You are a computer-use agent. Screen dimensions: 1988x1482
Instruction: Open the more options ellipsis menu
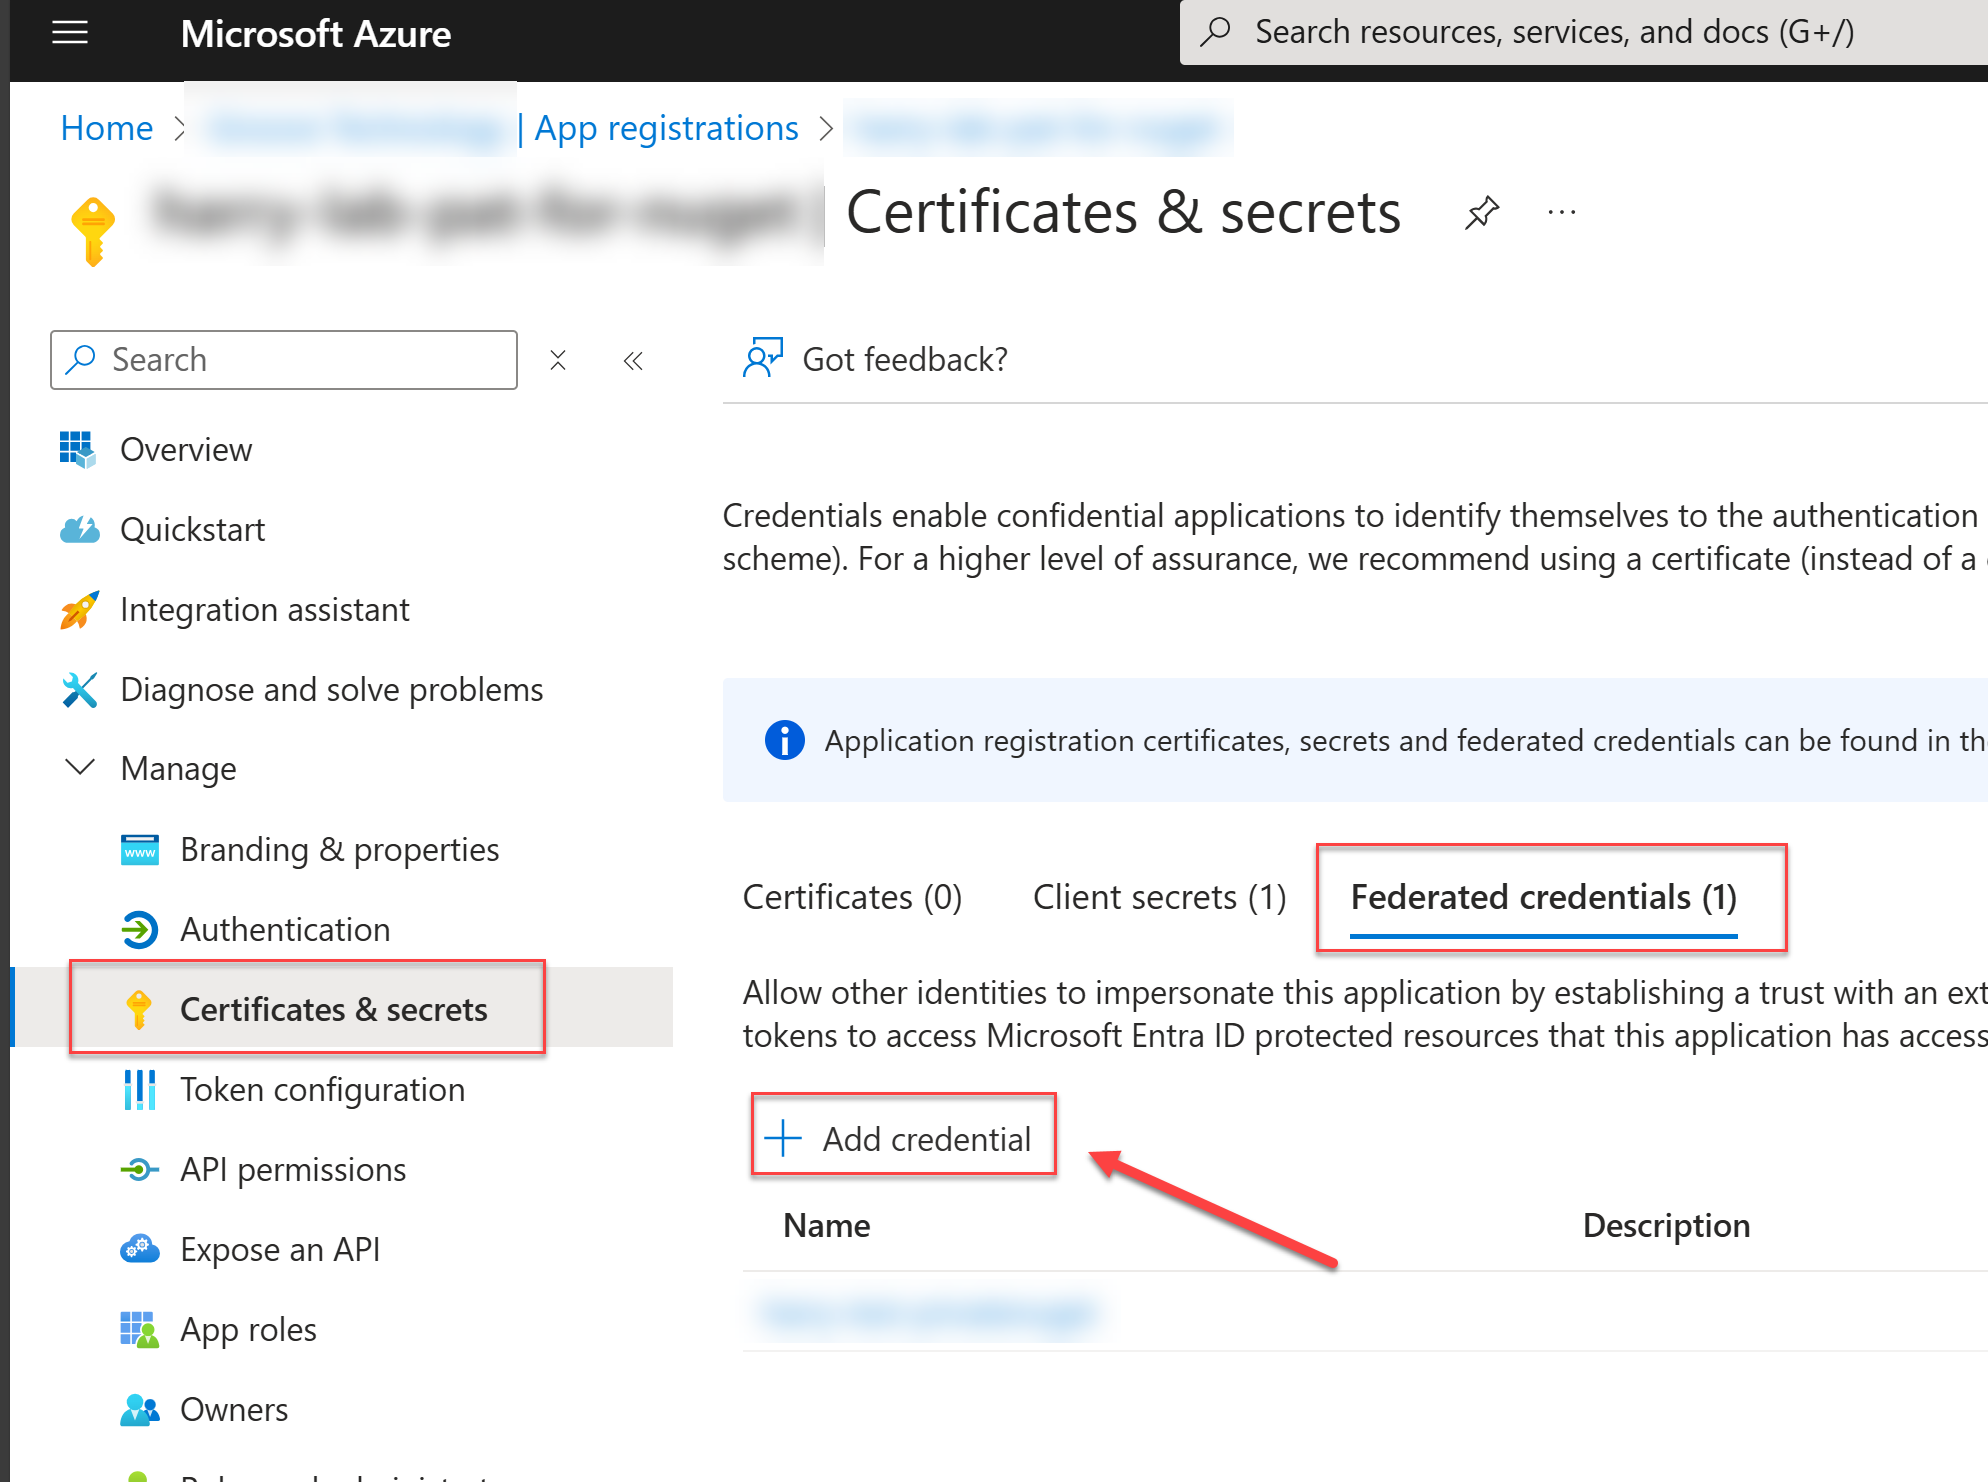[1560, 212]
